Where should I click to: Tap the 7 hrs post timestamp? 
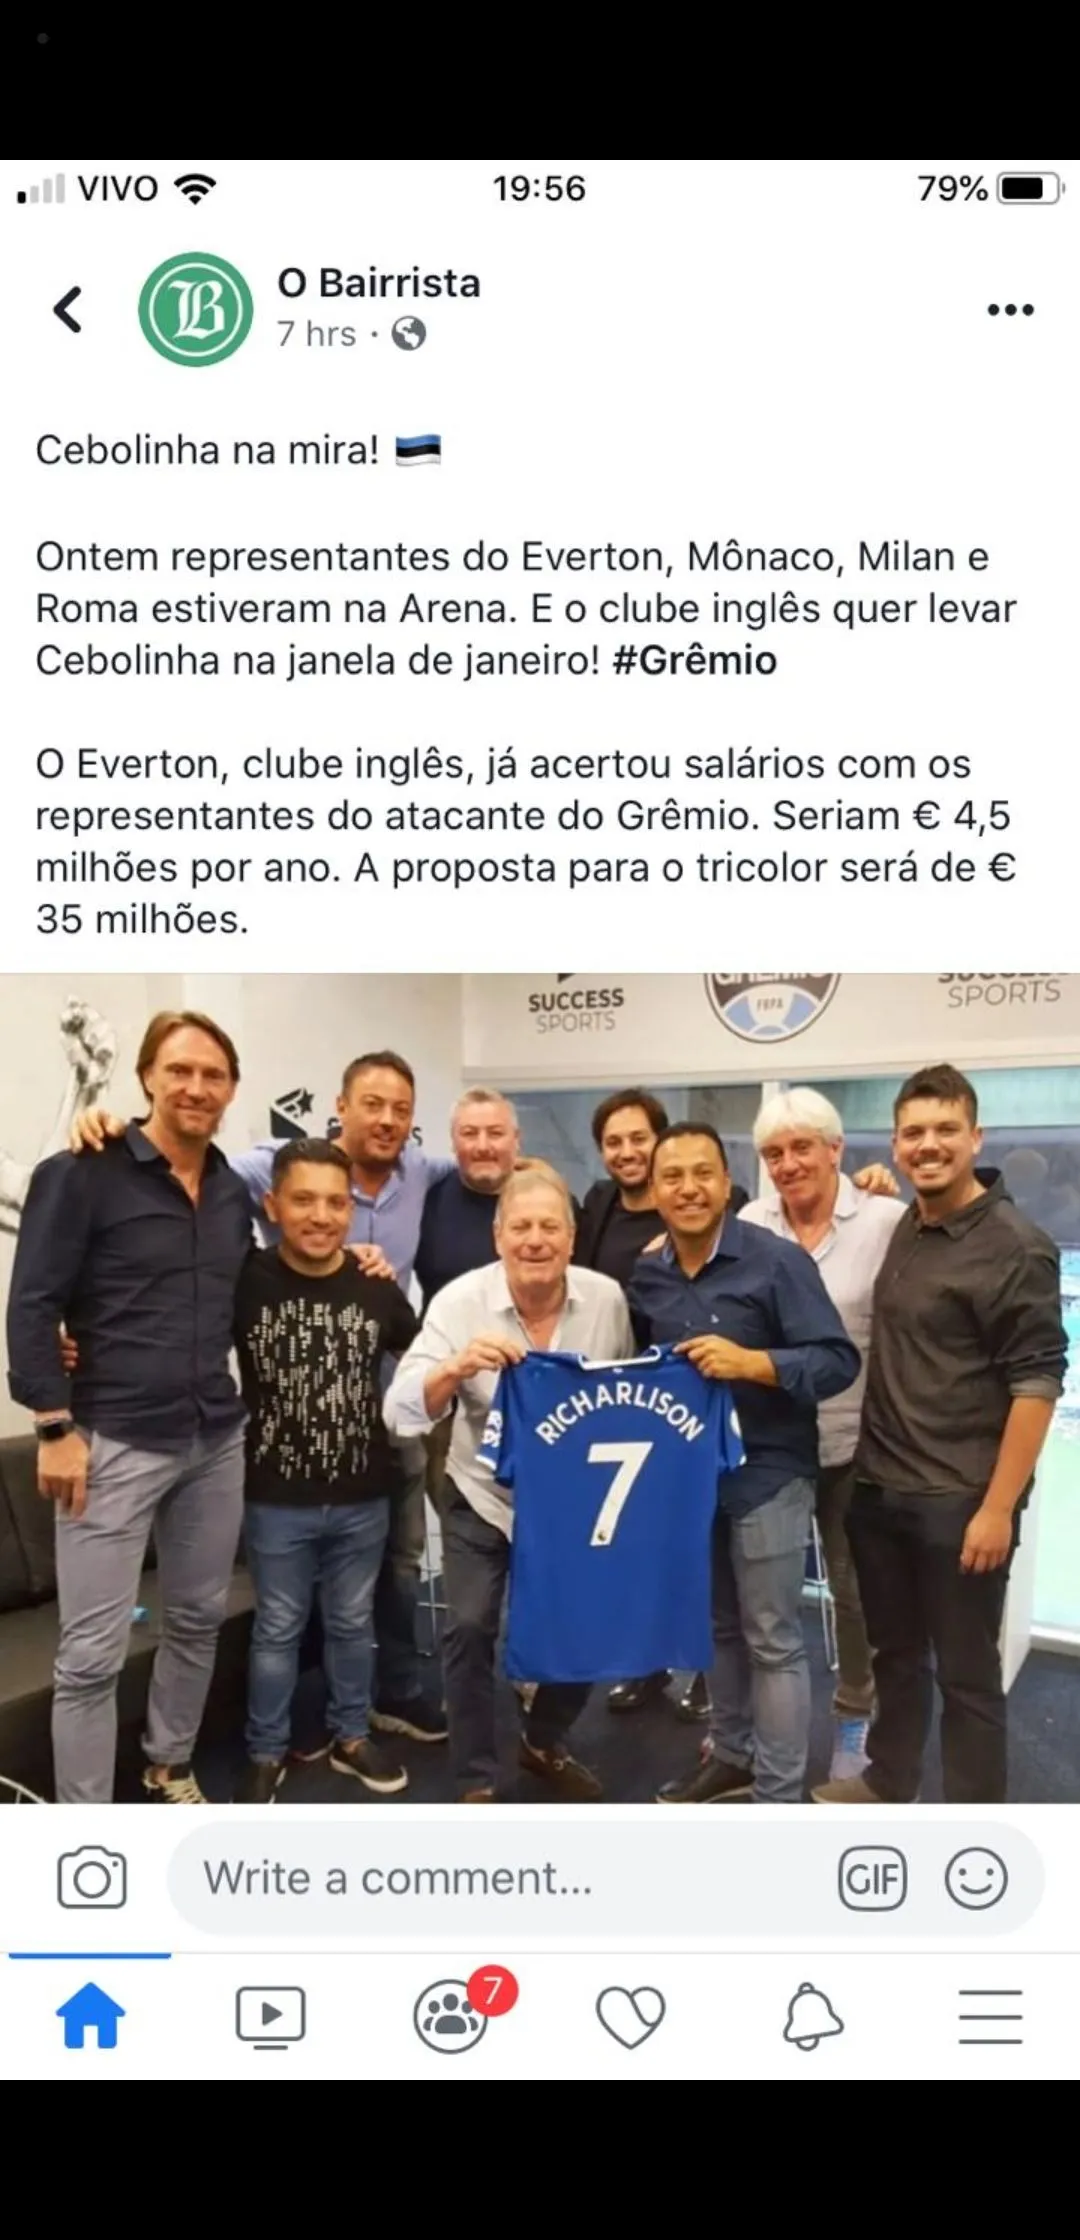pos(316,334)
